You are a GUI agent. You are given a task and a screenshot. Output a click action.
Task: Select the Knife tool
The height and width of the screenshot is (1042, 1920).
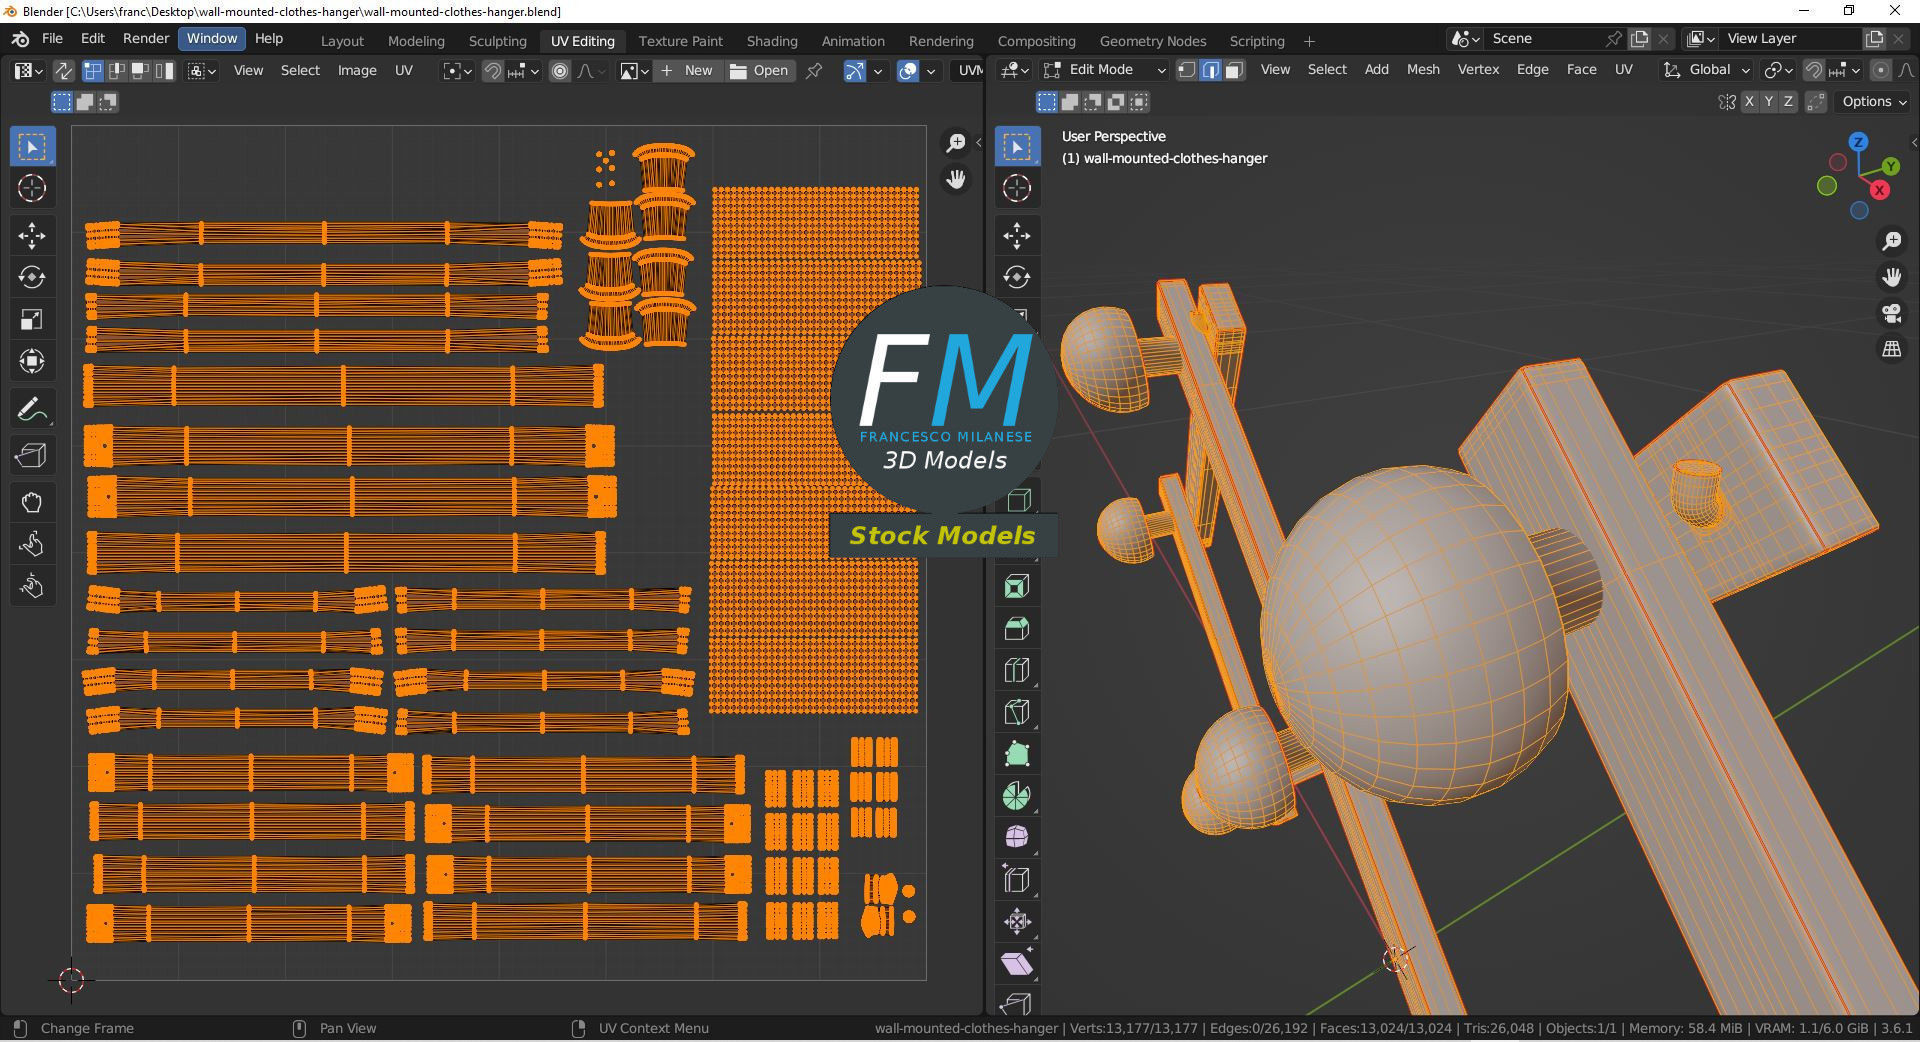[1017, 712]
